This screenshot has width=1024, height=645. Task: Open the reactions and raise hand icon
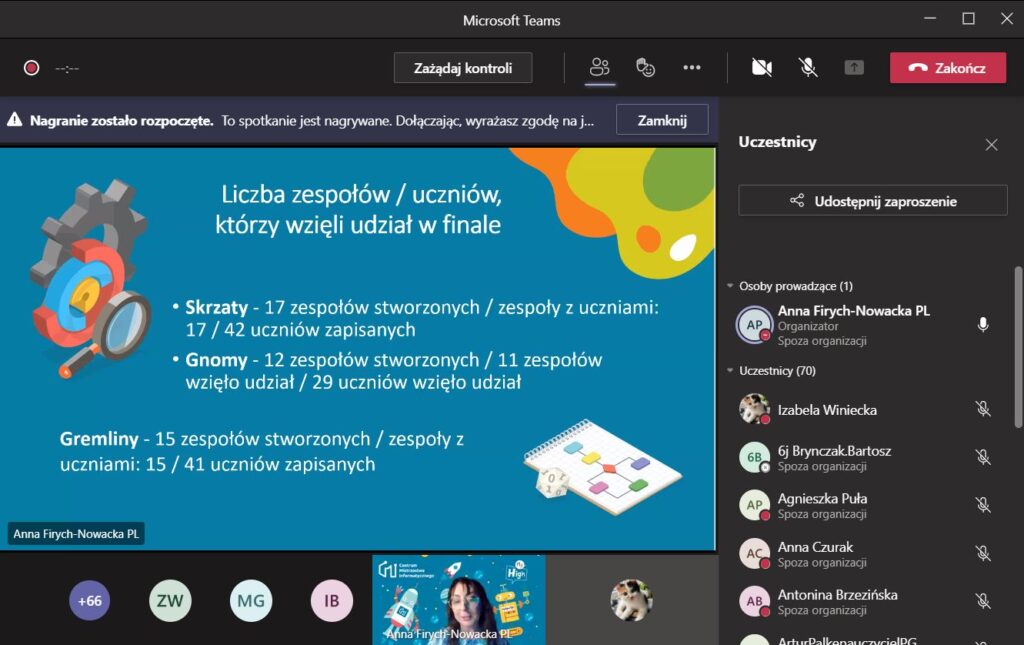click(x=646, y=68)
